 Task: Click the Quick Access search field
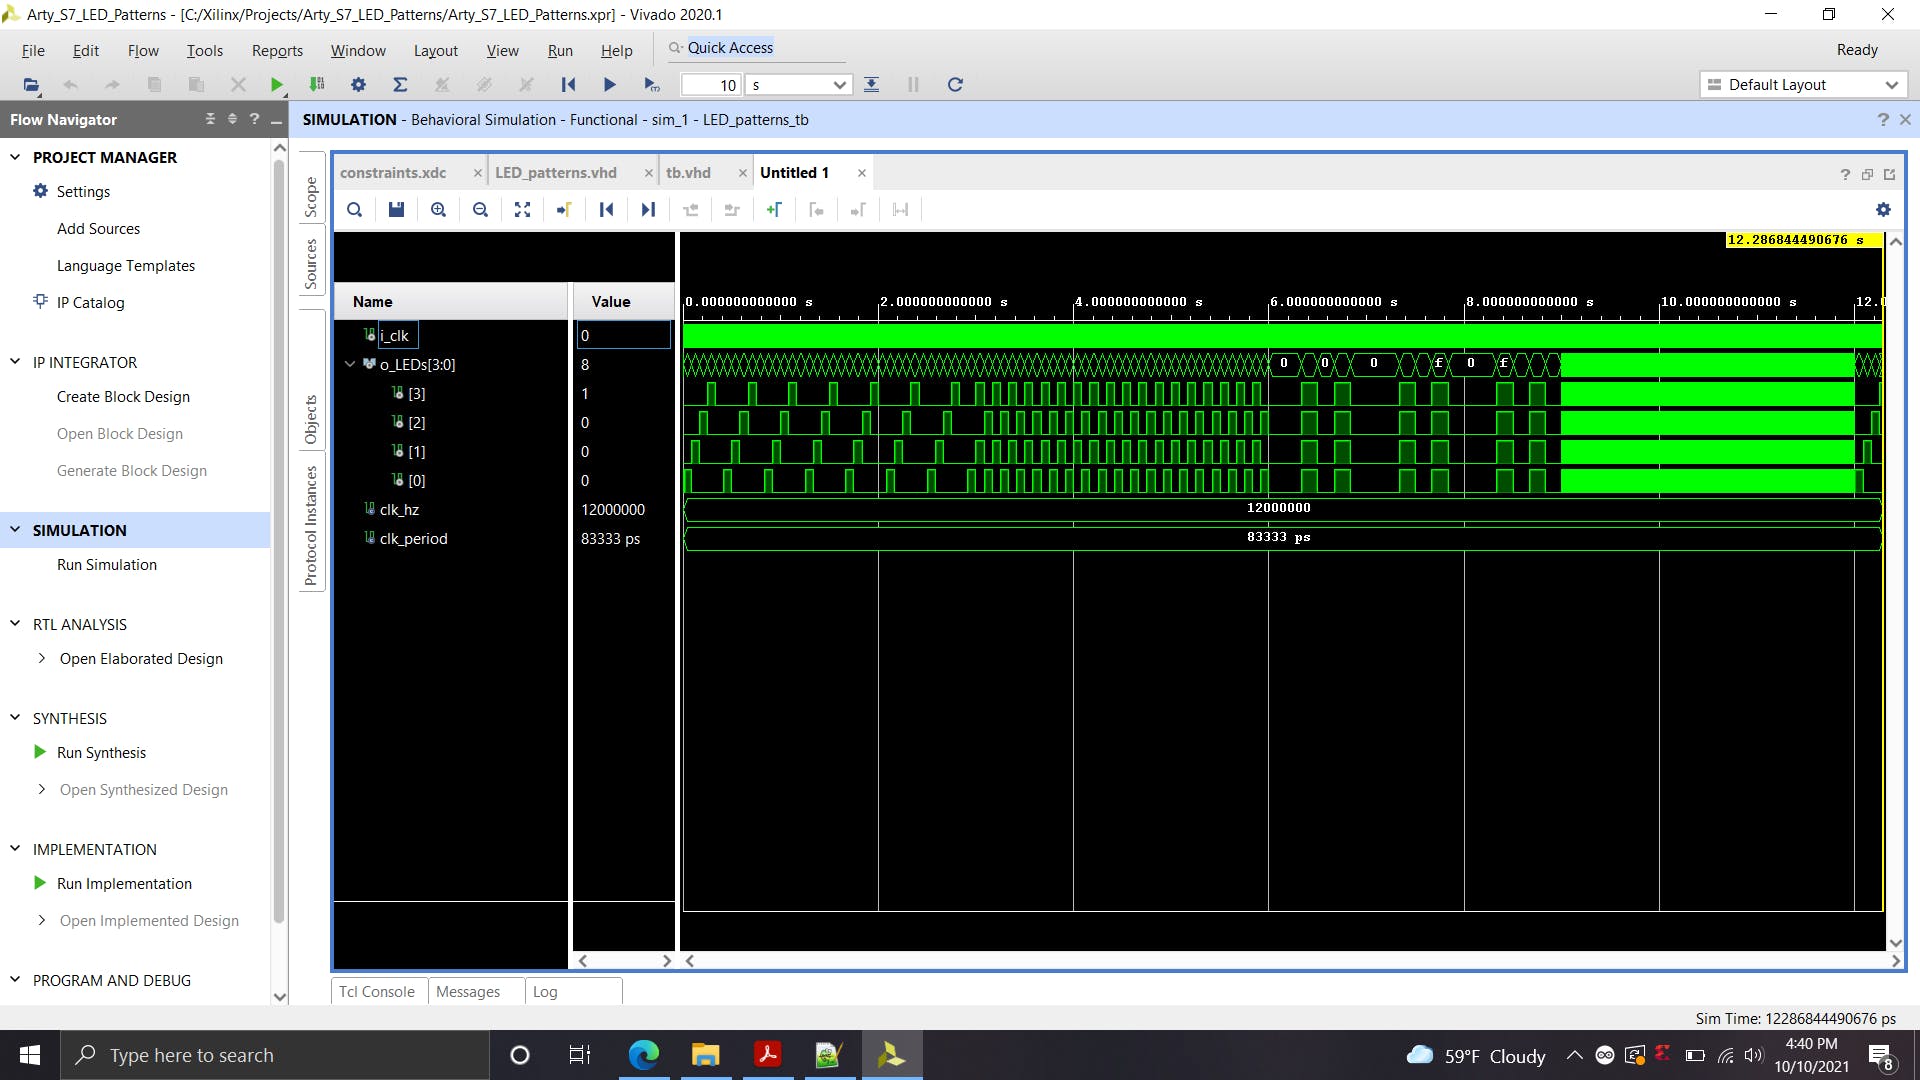(x=755, y=48)
